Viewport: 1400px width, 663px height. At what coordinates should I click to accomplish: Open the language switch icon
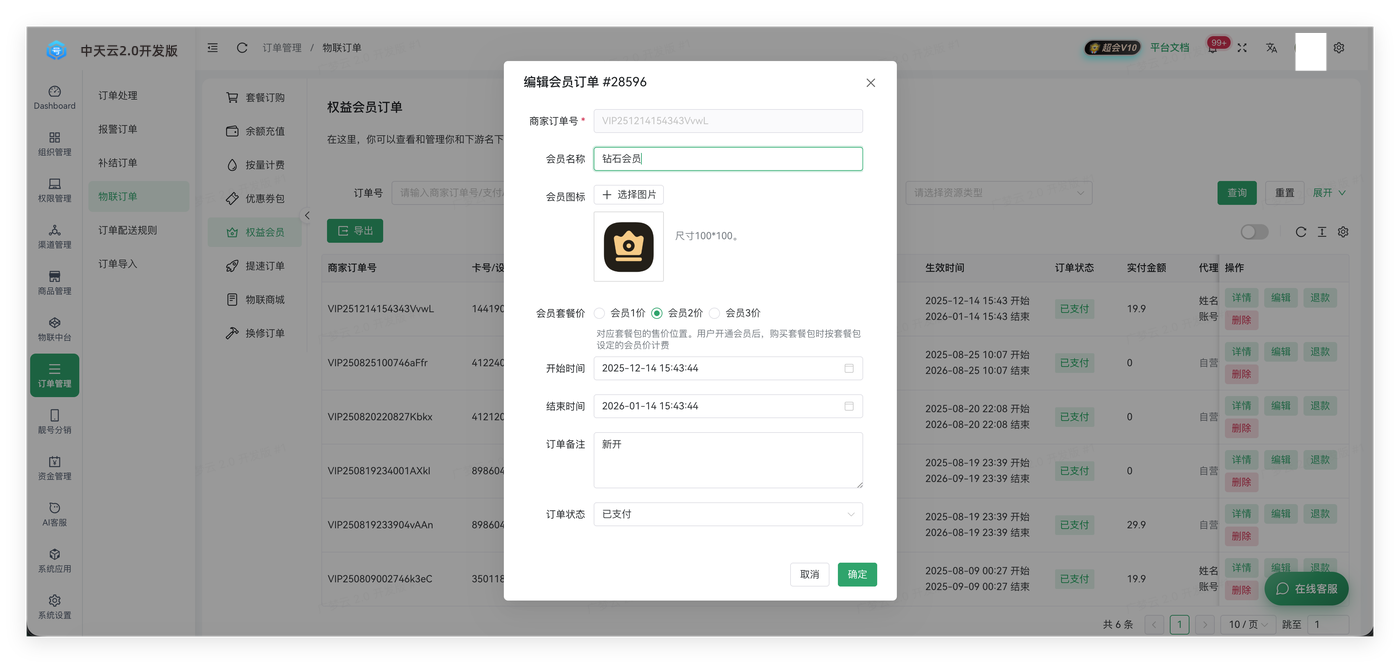[1271, 47]
